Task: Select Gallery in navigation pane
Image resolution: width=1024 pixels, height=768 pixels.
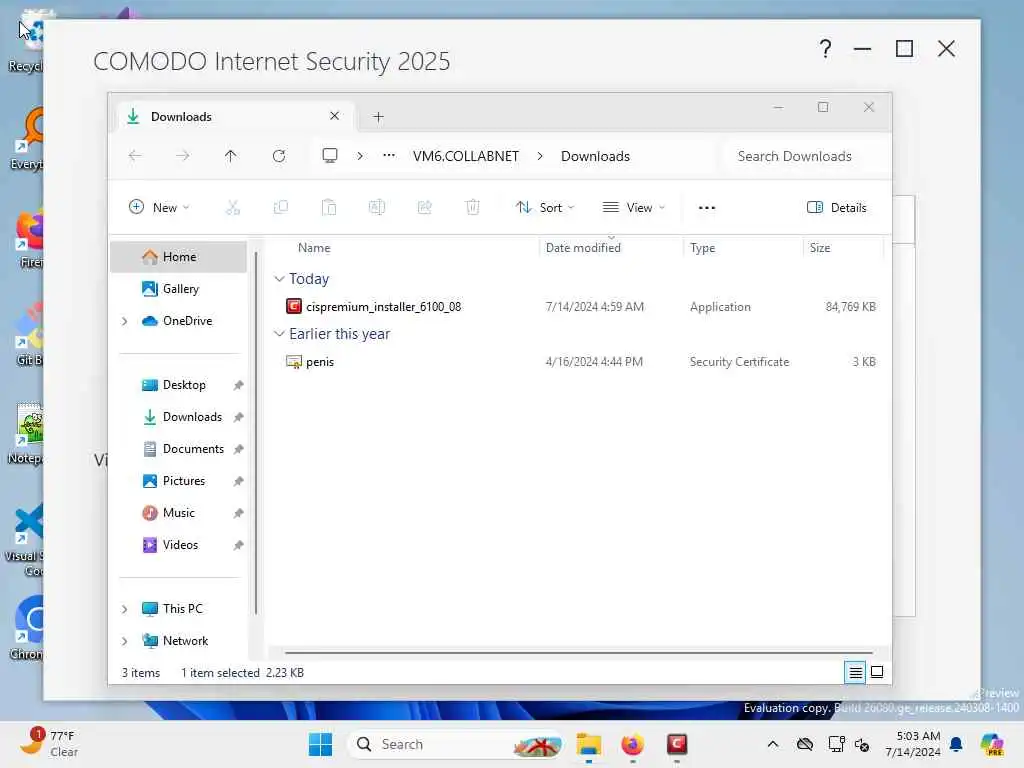Action: 178,289
